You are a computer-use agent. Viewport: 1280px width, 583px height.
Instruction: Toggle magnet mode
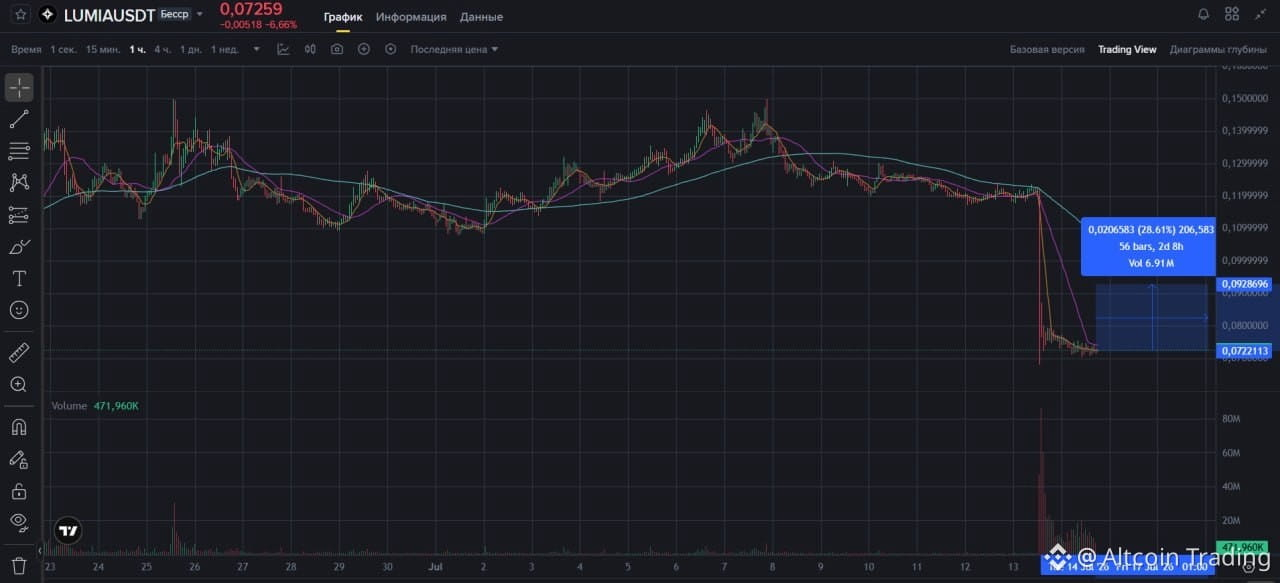pyautogui.click(x=19, y=427)
